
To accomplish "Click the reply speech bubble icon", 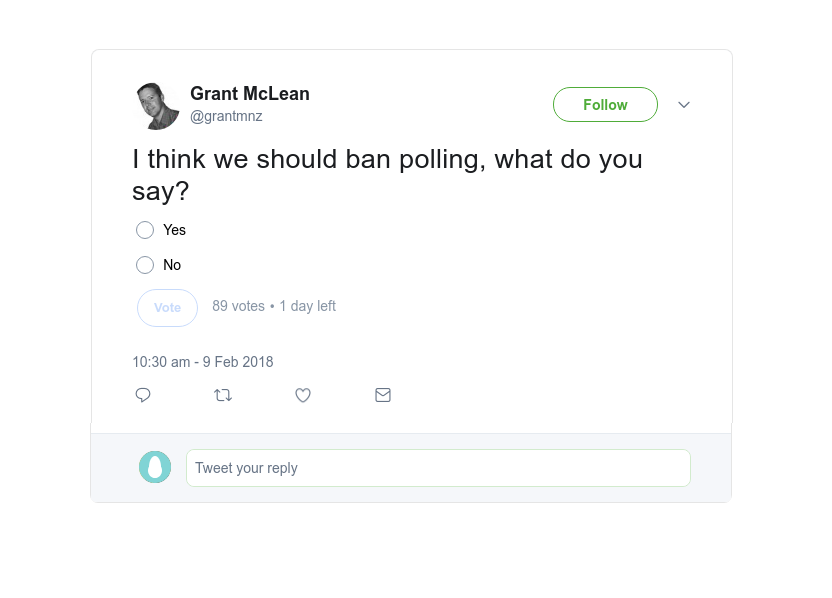I will [x=143, y=395].
